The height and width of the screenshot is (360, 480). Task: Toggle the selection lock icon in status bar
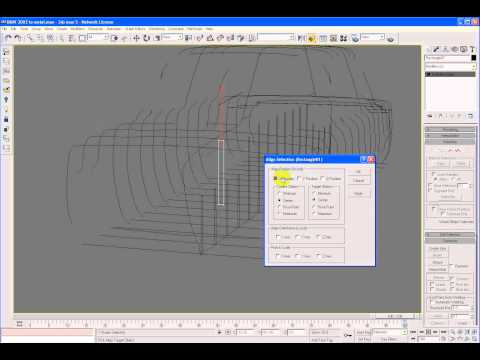pos(219,332)
